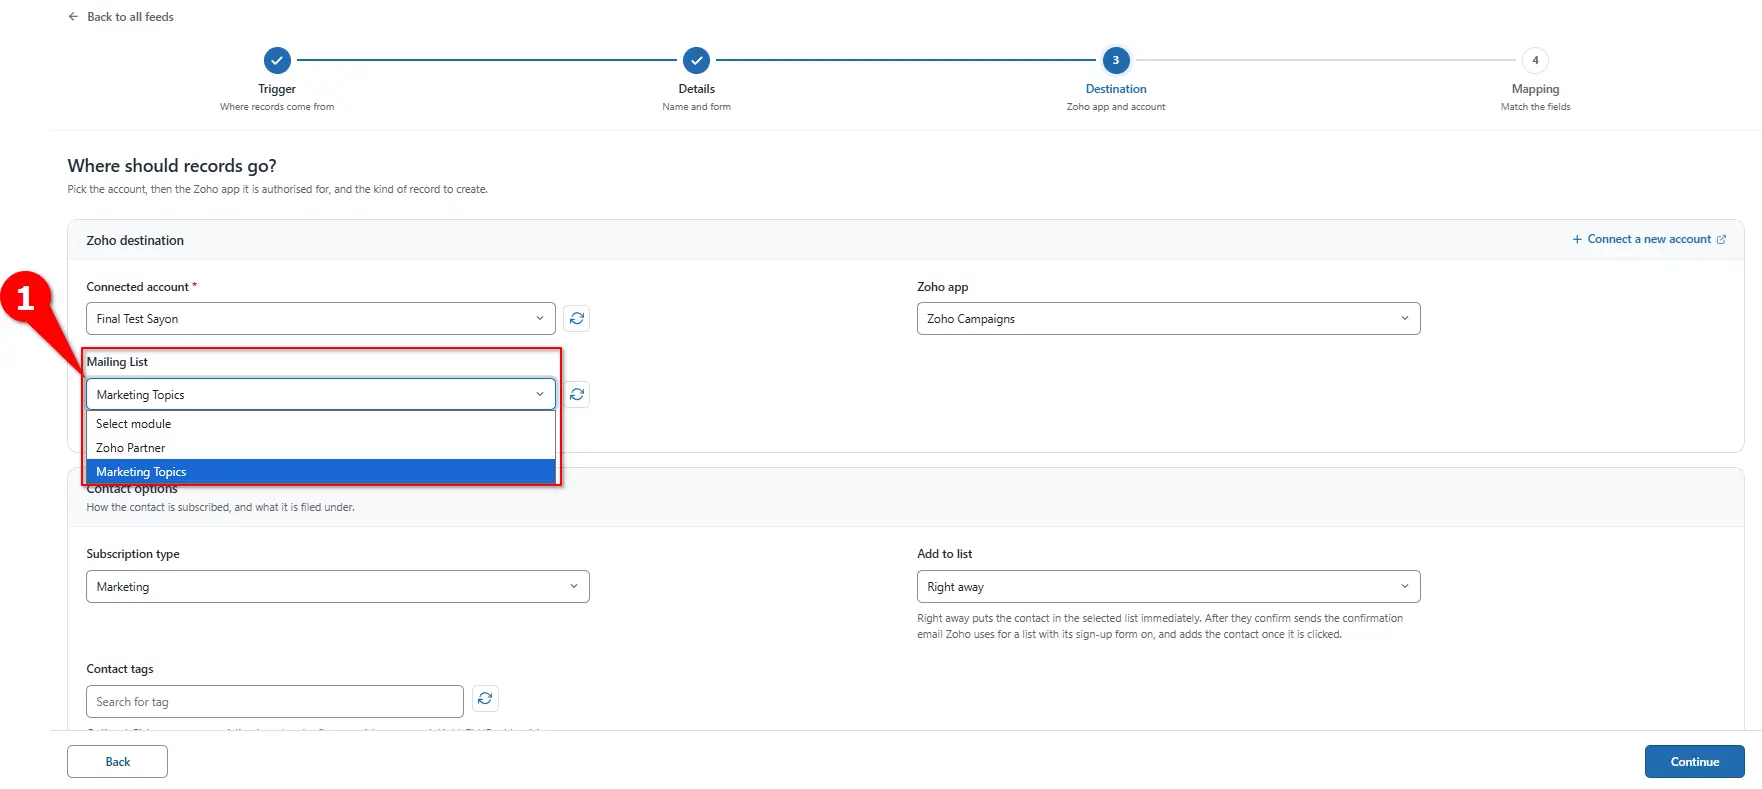Click the Destination step number 3 circle
Viewport: 1762px width, 789px height.
pos(1116,60)
